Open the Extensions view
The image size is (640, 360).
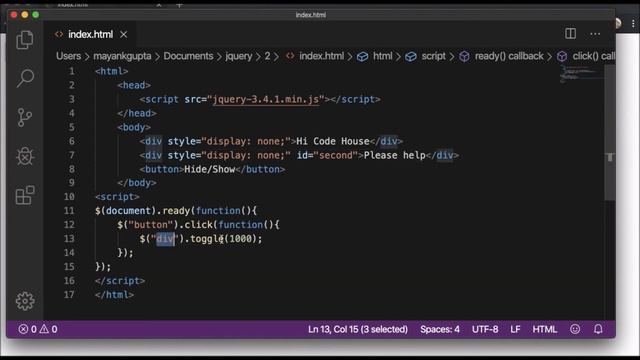(x=25, y=195)
